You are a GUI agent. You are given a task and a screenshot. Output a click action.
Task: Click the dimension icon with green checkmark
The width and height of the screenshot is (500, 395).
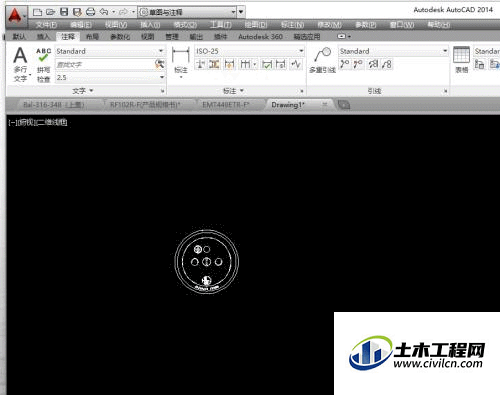click(x=267, y=64)
